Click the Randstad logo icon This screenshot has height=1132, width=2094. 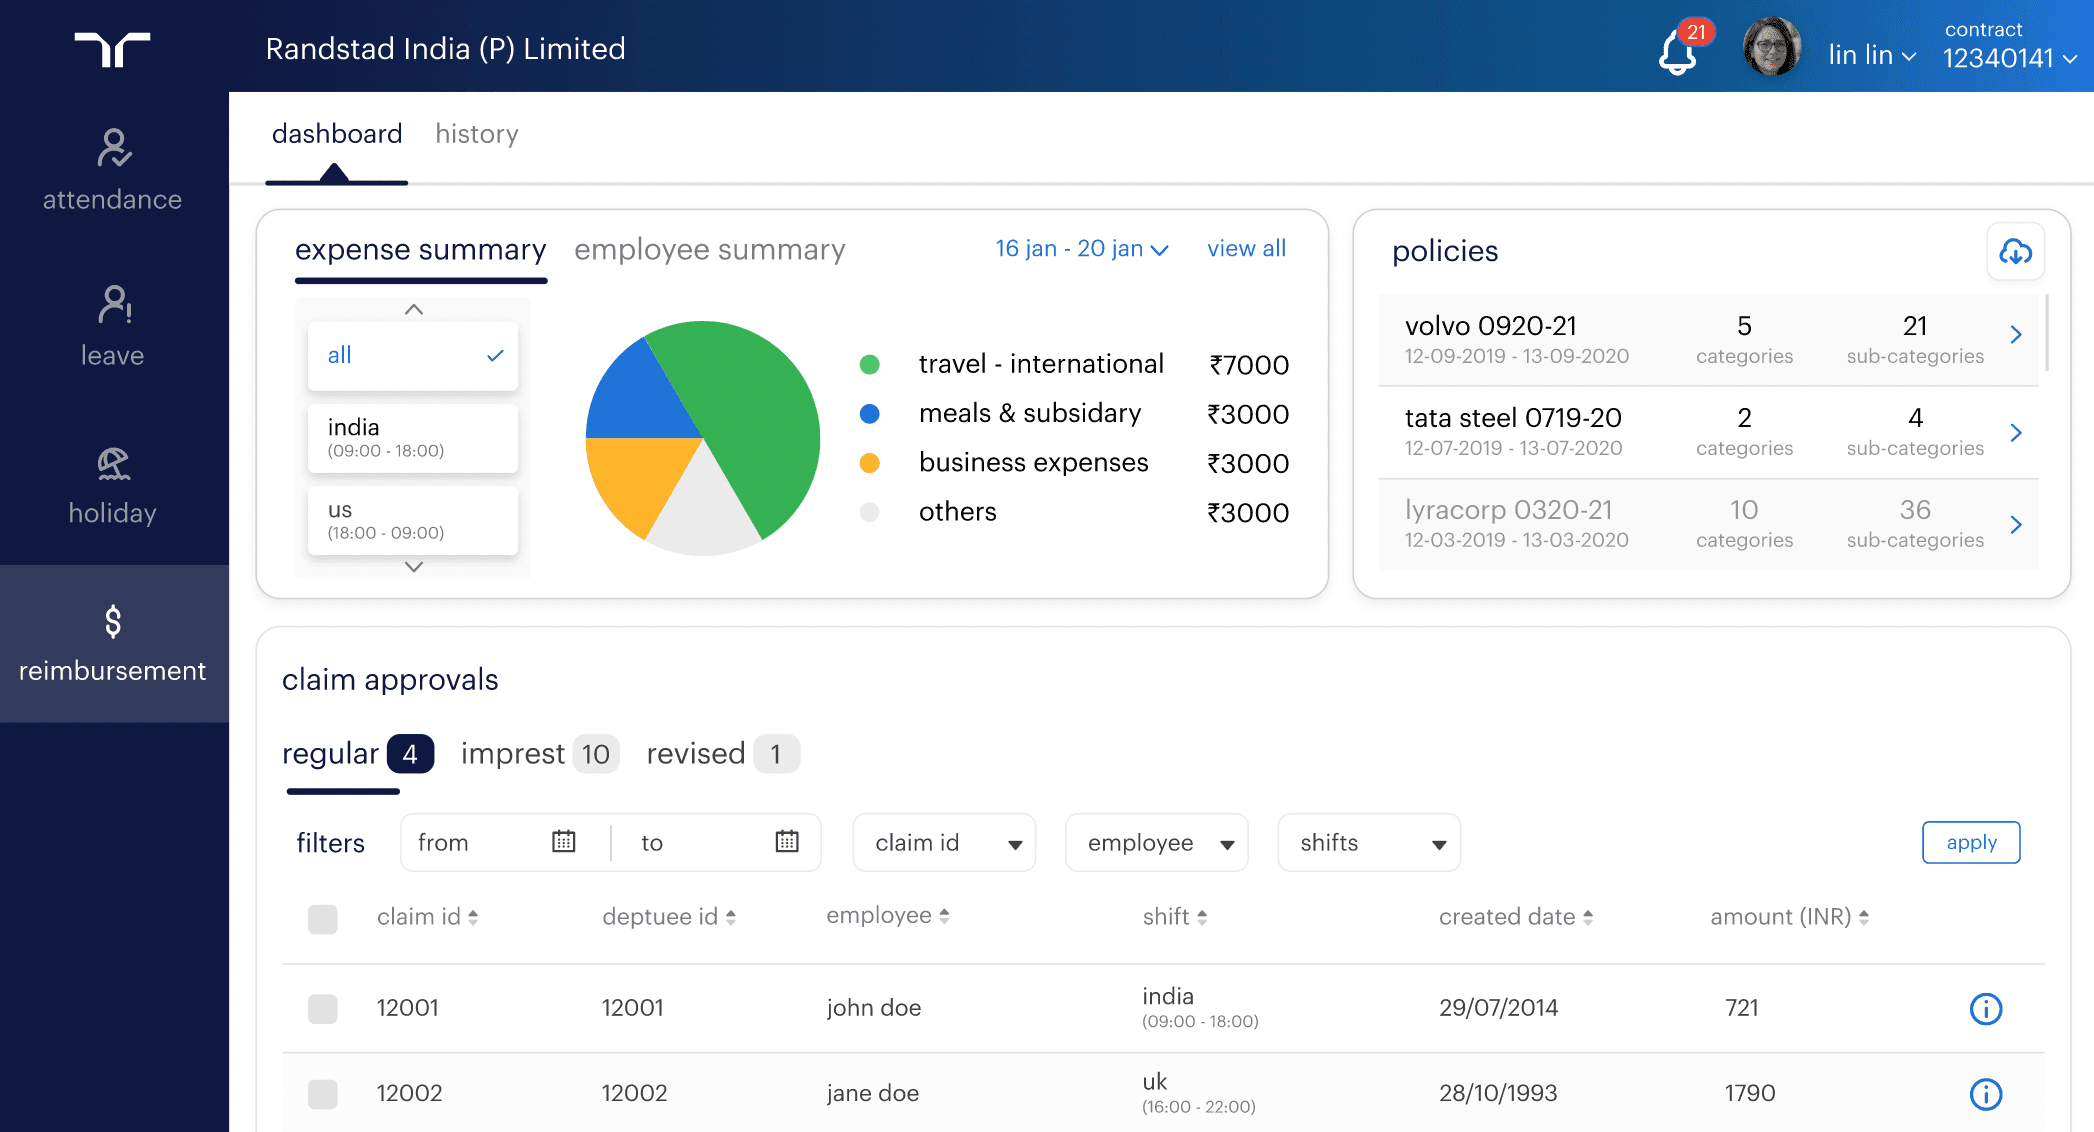[112, 49]
